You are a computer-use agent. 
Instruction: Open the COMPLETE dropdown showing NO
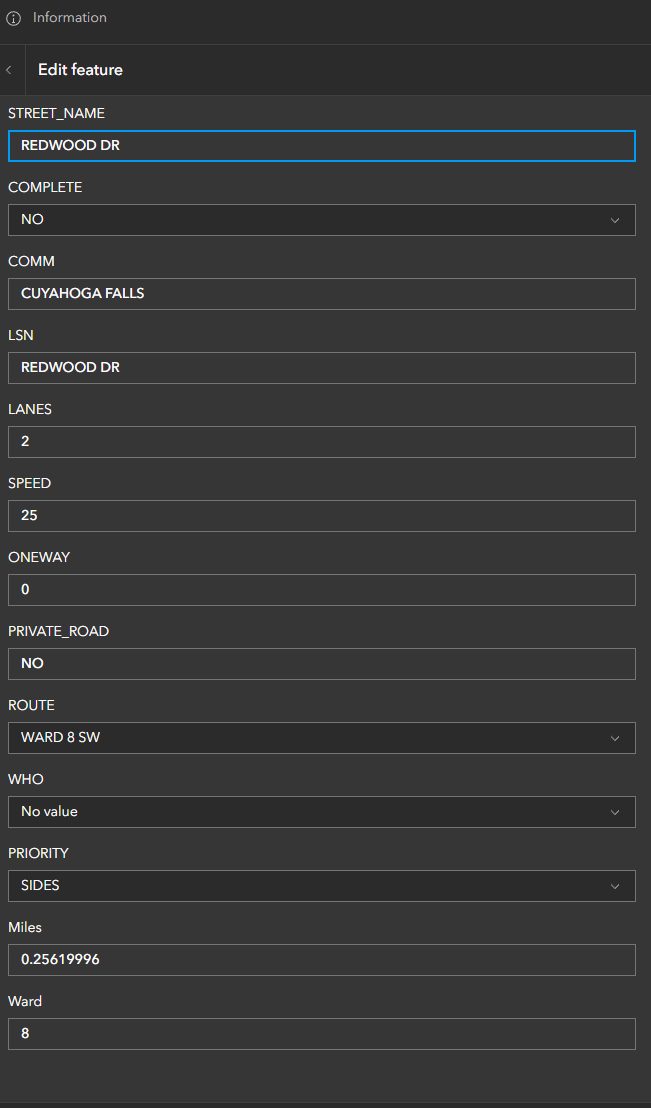[322, 220]
